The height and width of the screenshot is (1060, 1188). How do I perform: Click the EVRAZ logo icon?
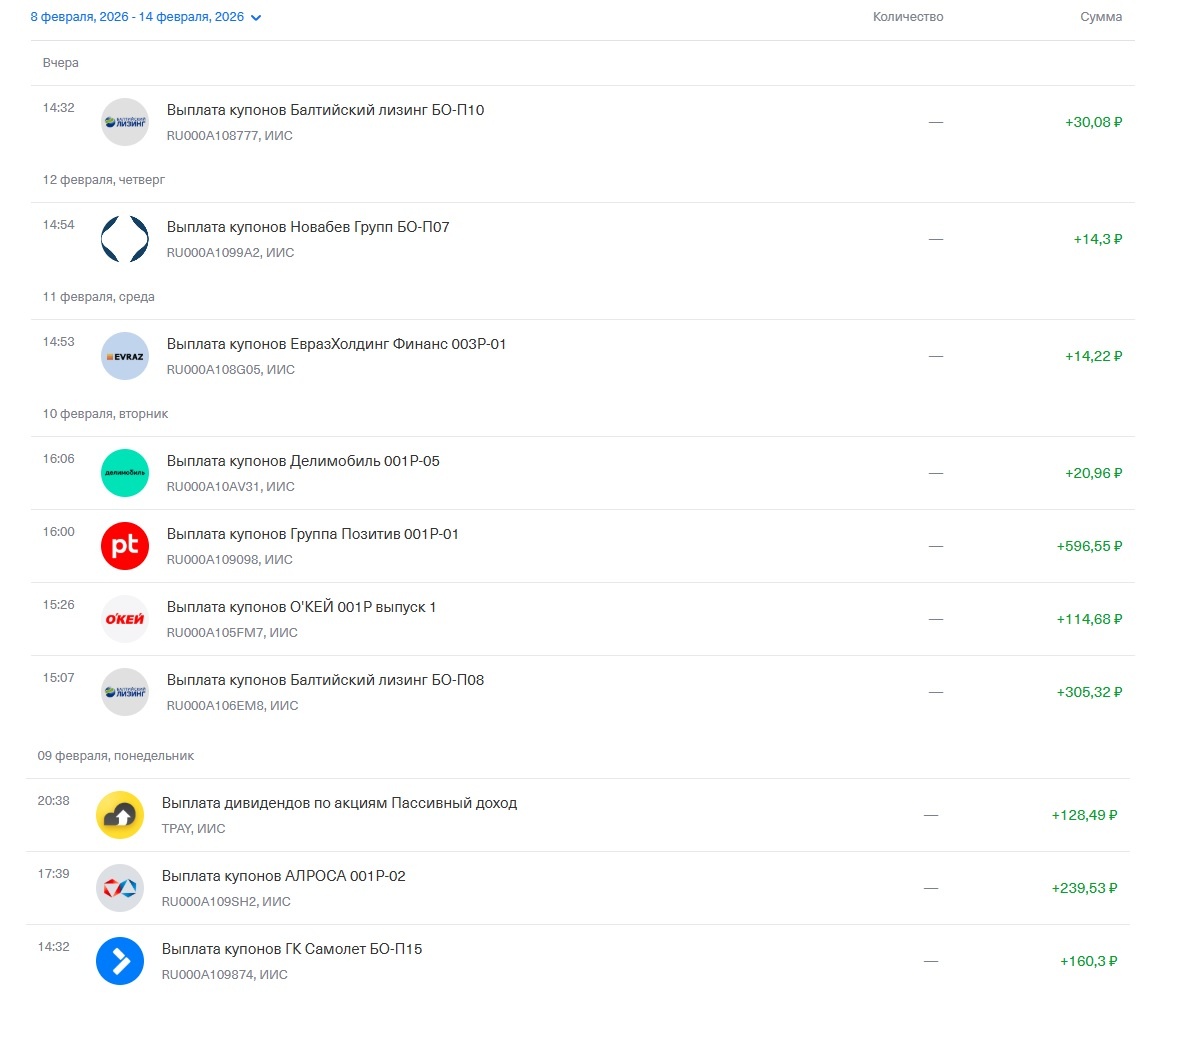pyautogui.click(x=125, y=355)
